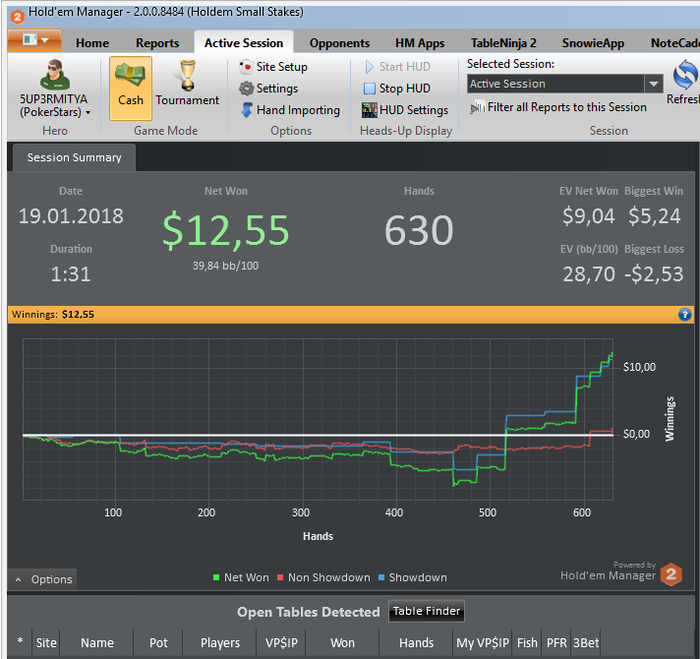This screenshot has width=700, height=659.
Task: Click the Hold'em Manager logo in title bar
Action: pyautogui.click(x=17, y=17)
